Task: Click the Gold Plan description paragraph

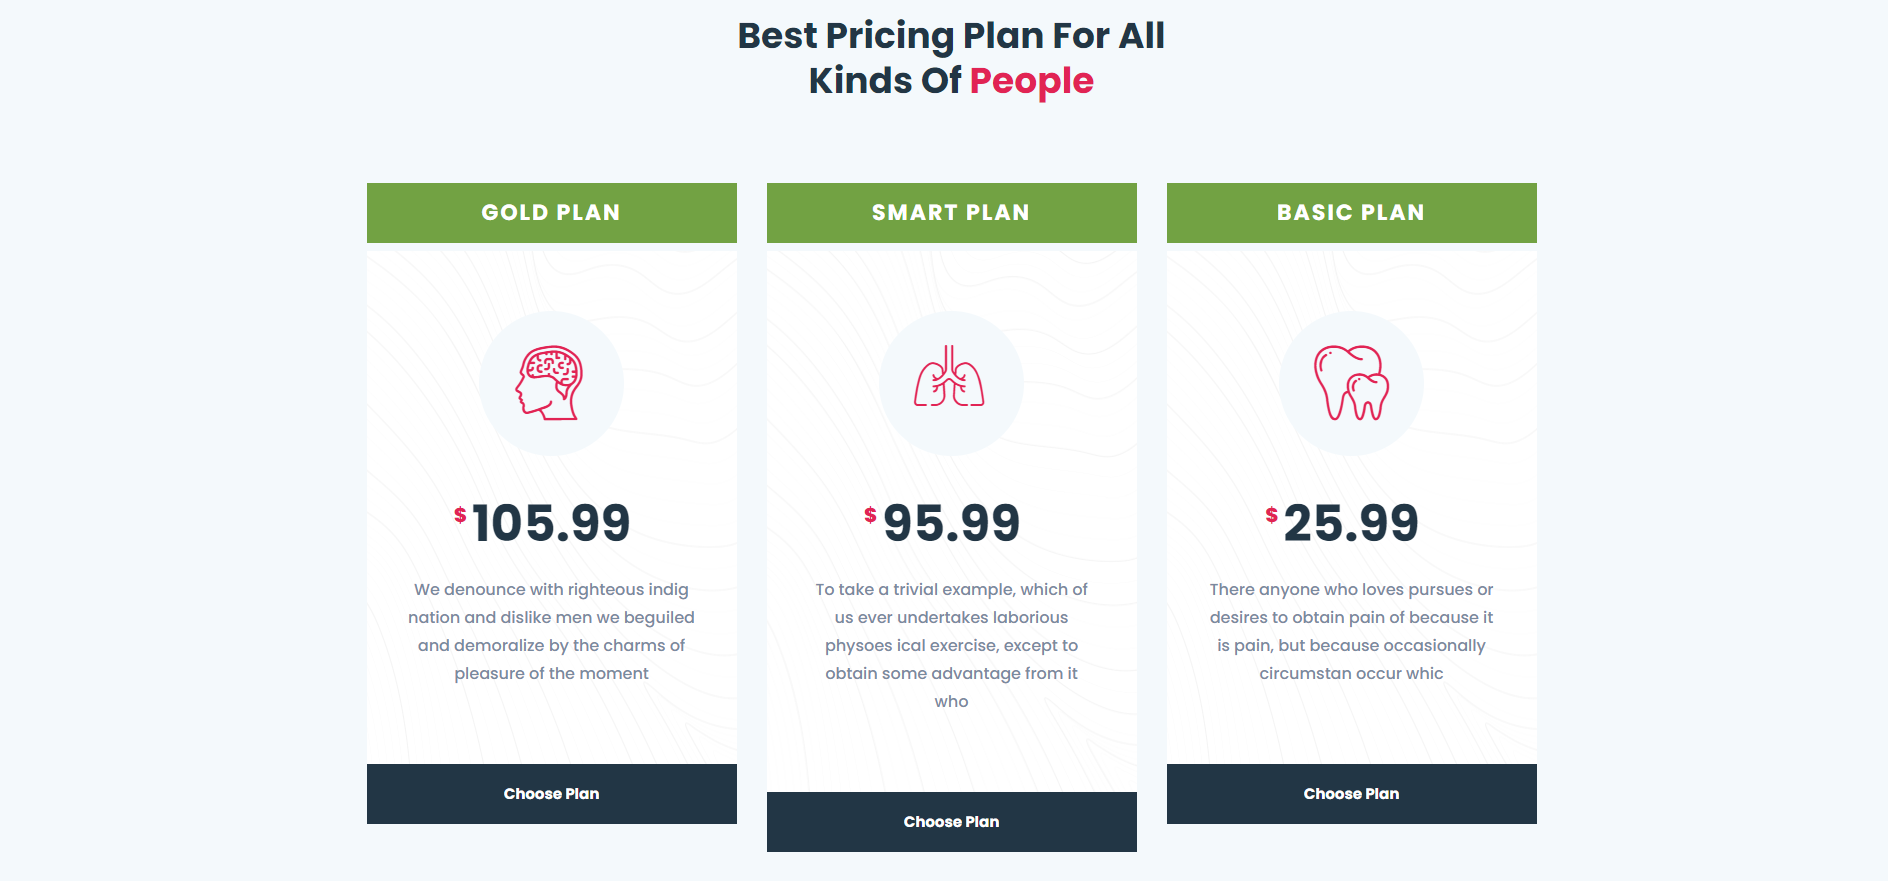Action: (x=552, y=631)
